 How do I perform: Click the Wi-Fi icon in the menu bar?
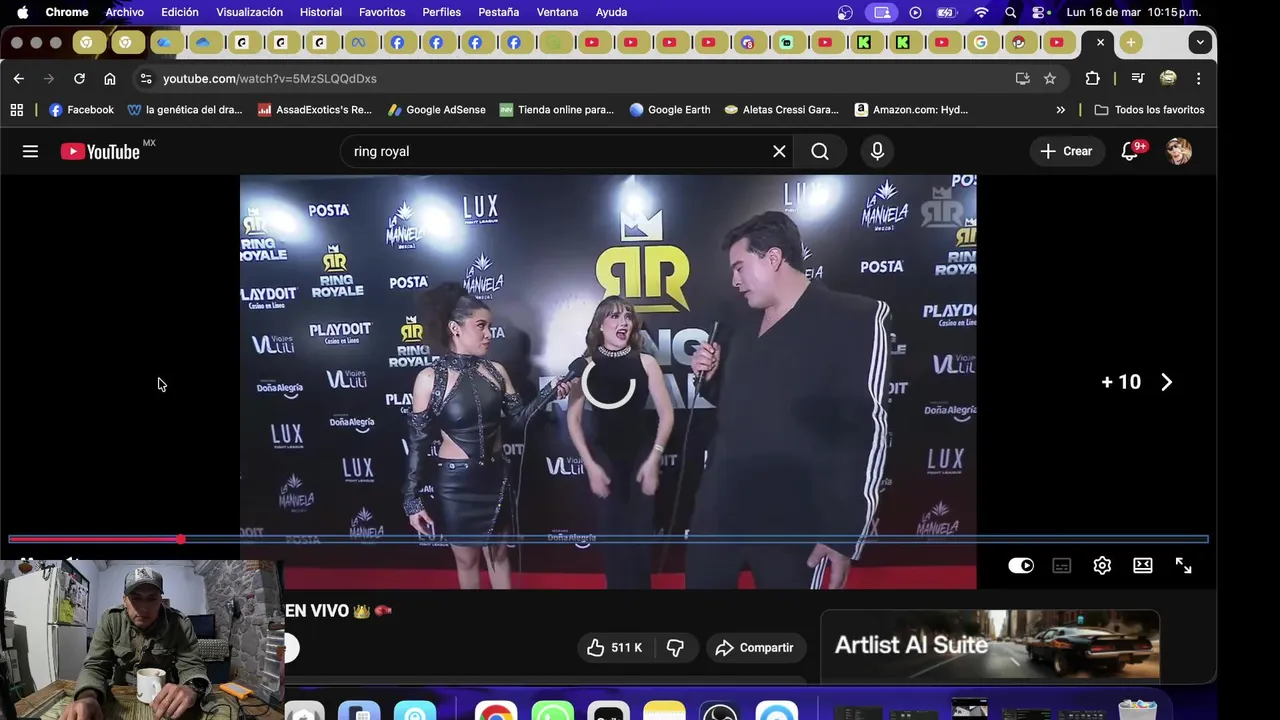pyautogui.click(x=981, y=12)
